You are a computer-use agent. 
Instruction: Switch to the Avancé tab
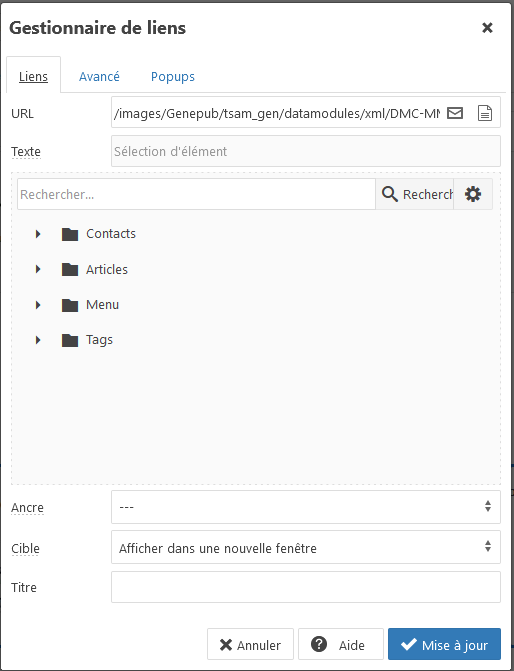pos(99,77)
